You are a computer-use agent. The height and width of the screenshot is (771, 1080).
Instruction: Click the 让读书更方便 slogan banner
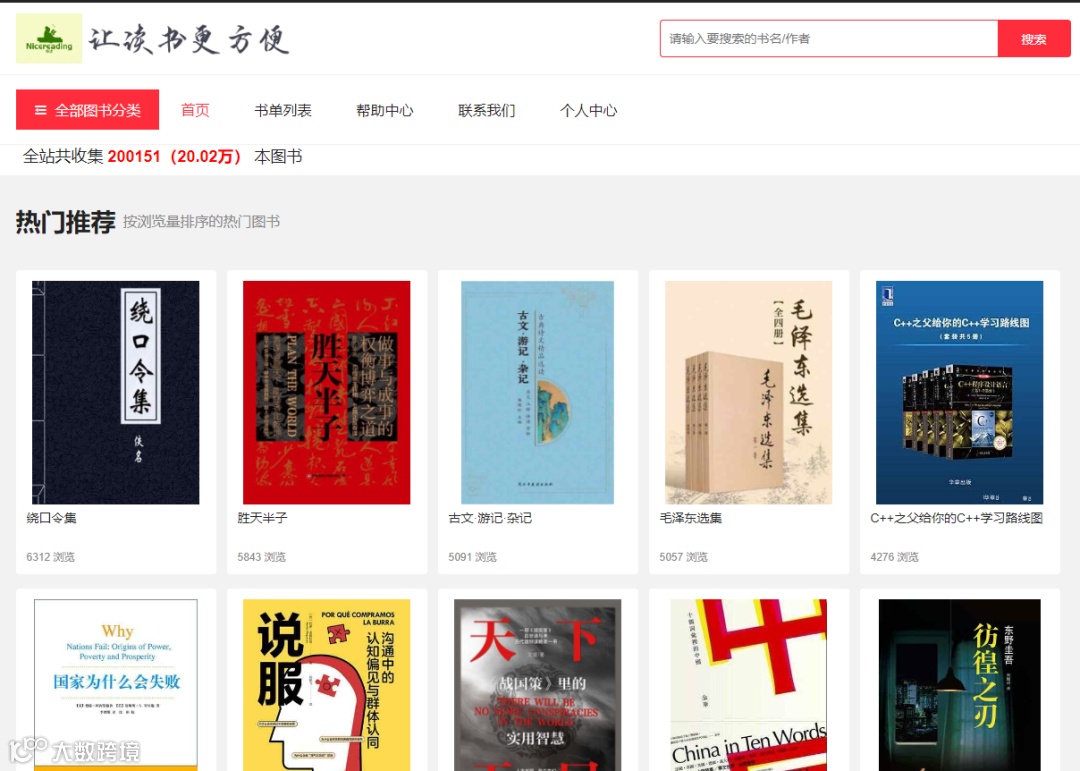click(188, 39)
